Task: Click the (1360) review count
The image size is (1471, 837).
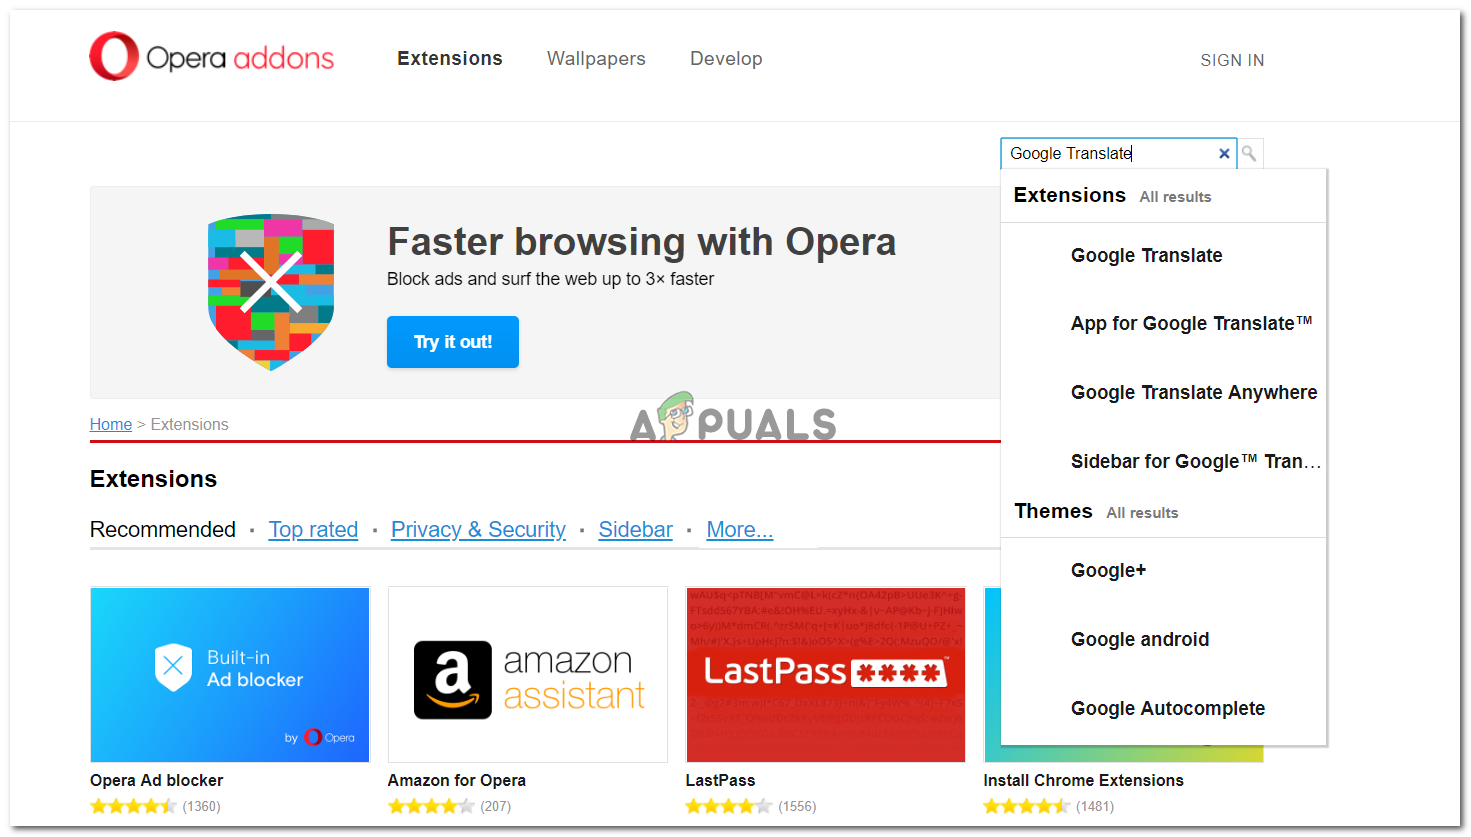Action: click(201, 806)
